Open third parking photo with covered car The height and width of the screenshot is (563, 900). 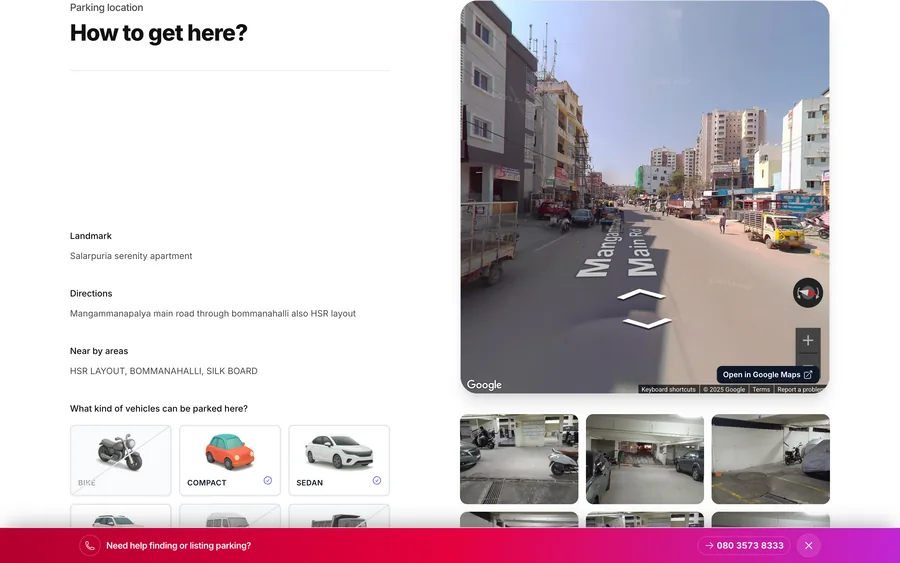(x=770, y=459)
